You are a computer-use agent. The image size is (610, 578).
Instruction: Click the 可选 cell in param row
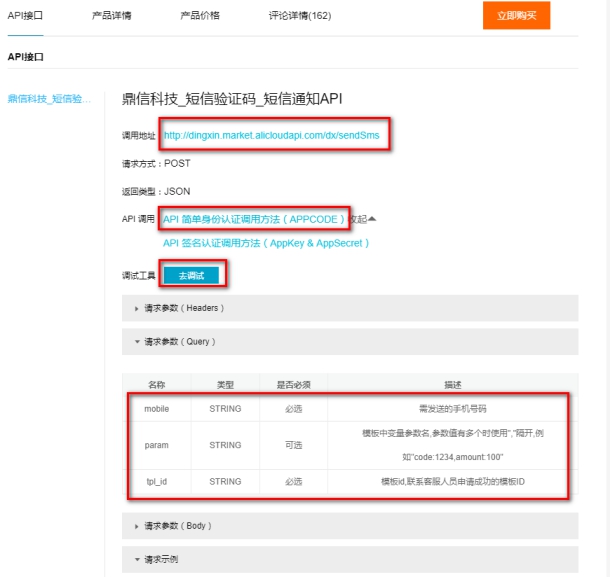294,445
